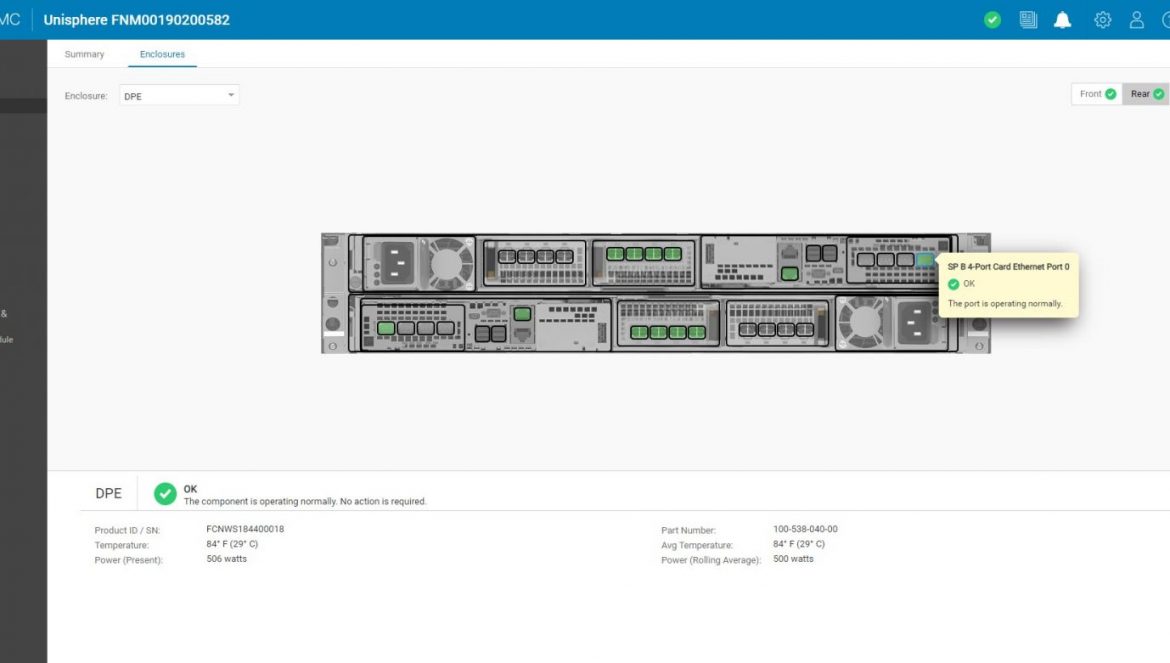The width and height of the screenshot is (1170, 663).
Task: Click the serial number FCNWS184400018
Action: (245, 530)
